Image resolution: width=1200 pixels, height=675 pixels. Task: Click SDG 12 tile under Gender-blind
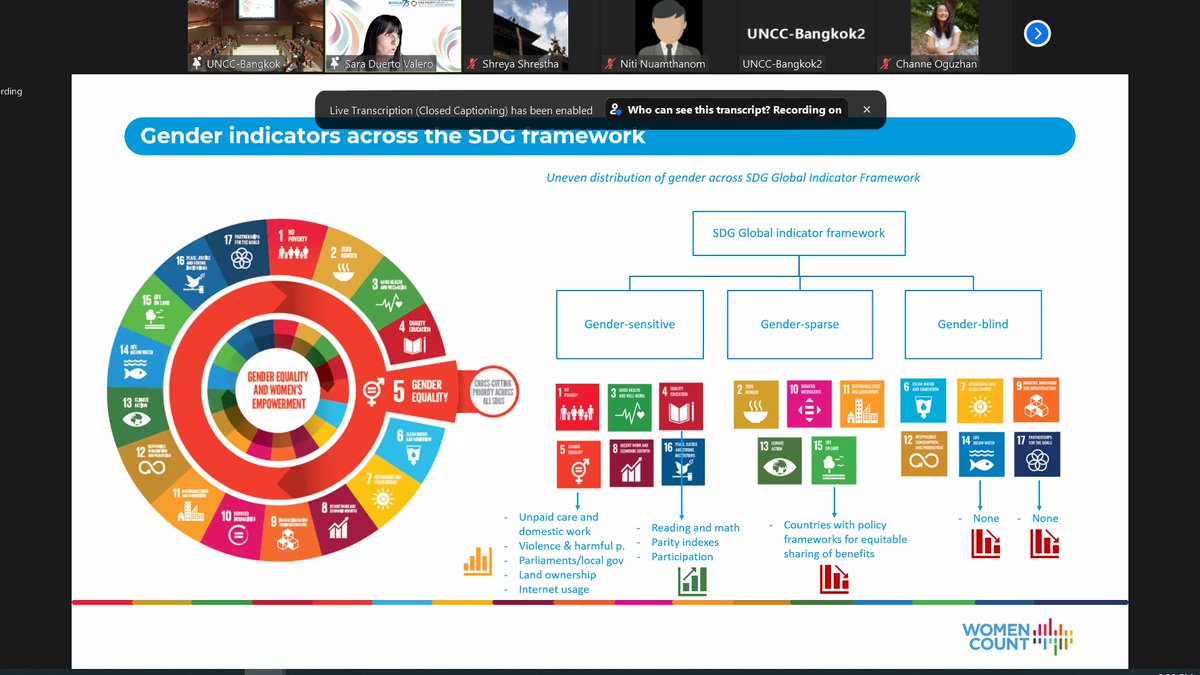pos(923,453)
